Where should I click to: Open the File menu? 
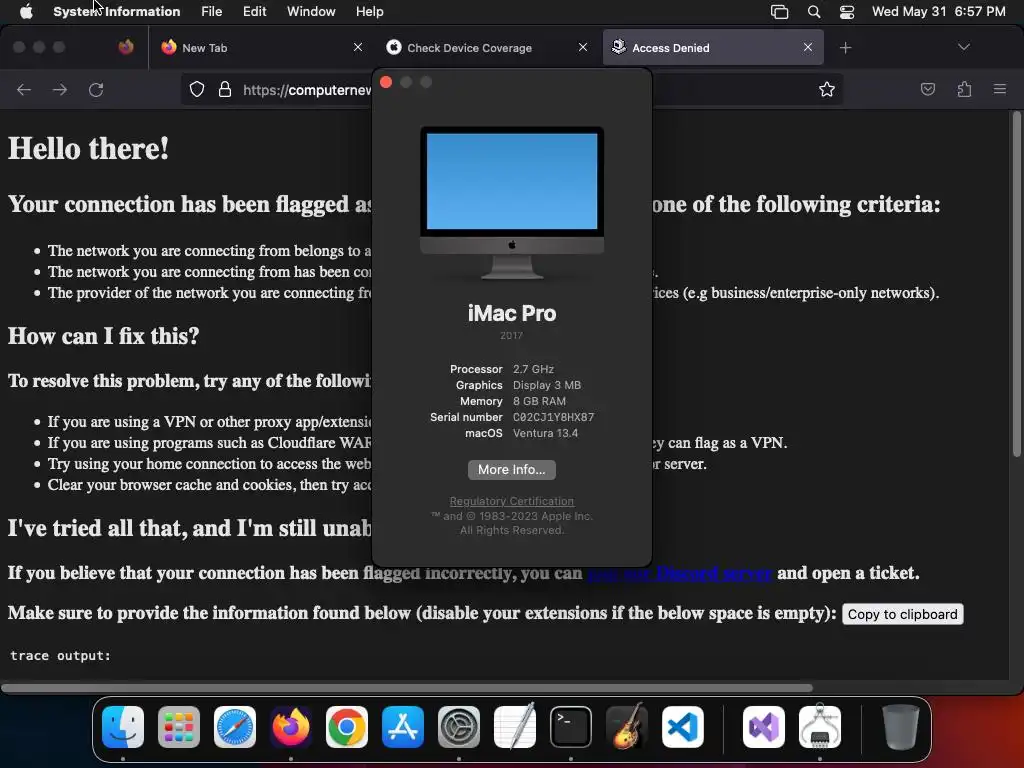tap(211, 11)
